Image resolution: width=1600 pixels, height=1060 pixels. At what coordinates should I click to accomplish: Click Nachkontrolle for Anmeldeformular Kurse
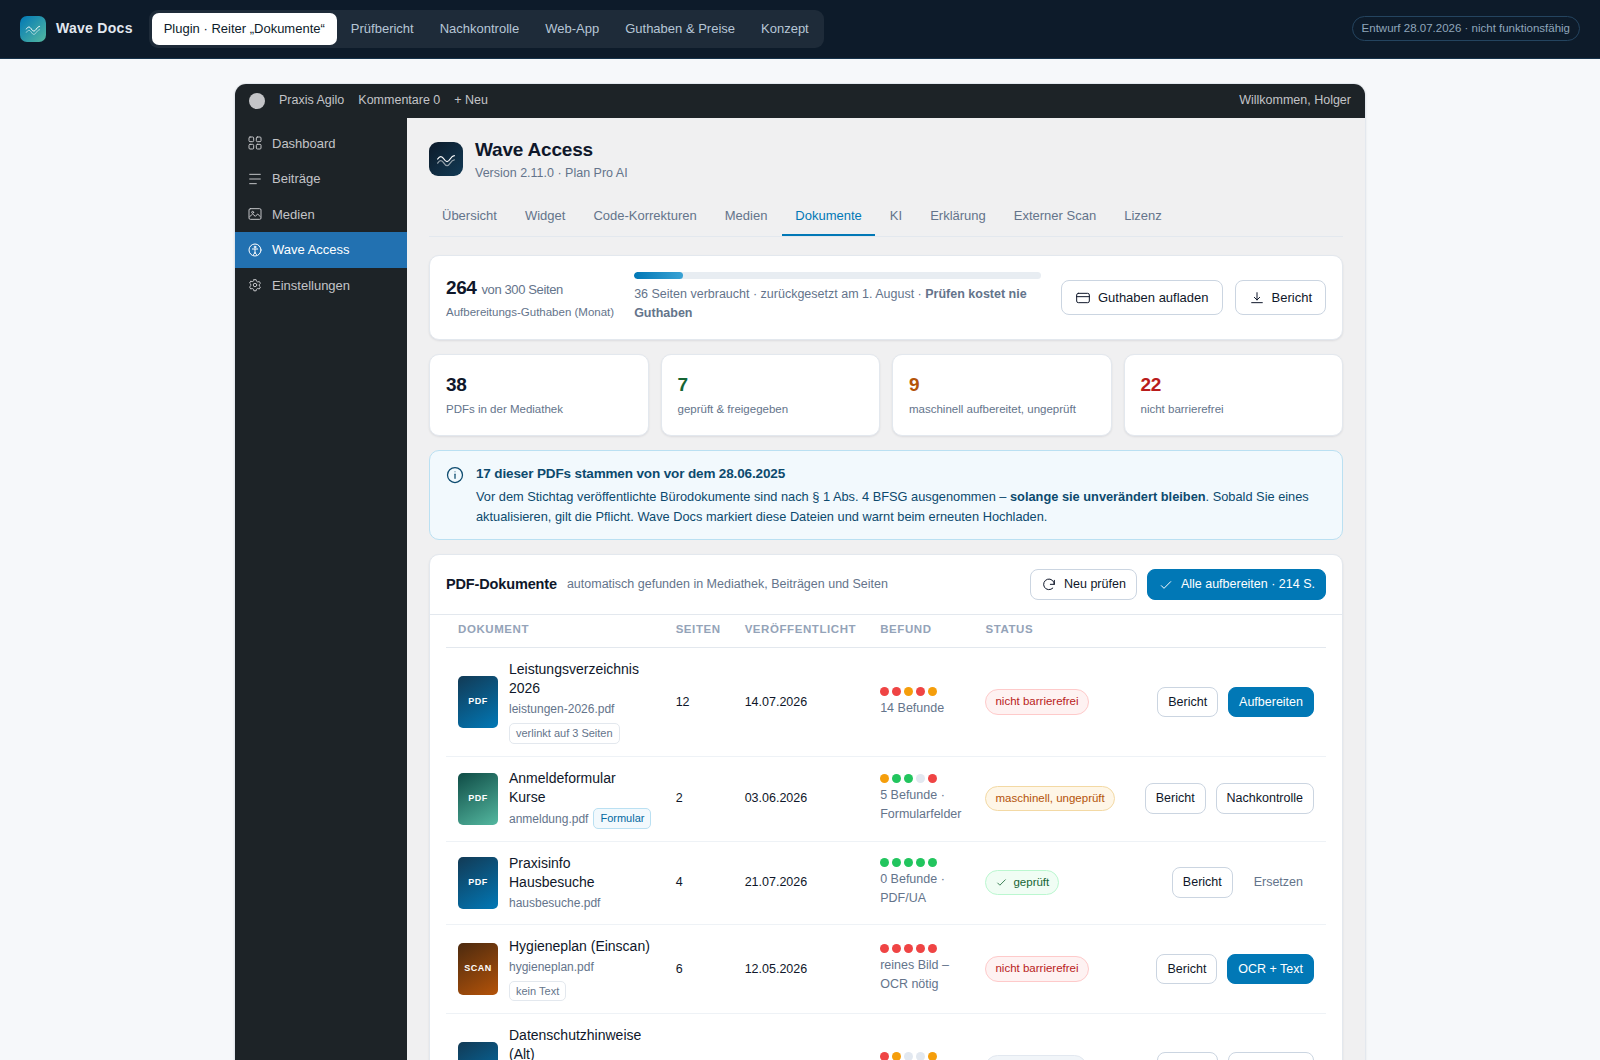coord(1265,798)
